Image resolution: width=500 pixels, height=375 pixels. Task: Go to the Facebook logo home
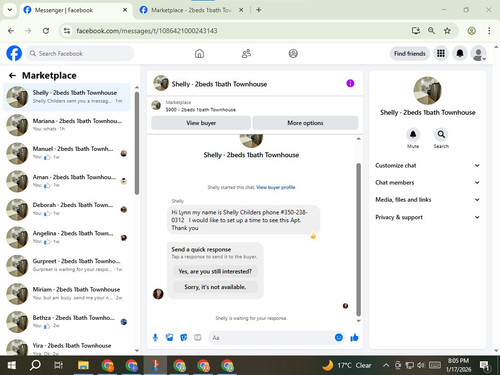[14, 53]
